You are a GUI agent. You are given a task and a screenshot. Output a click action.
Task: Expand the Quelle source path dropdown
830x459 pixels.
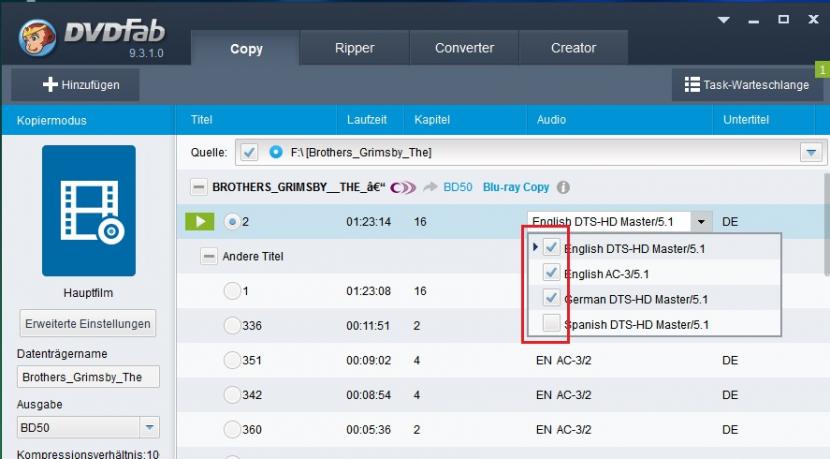(810, 152)
